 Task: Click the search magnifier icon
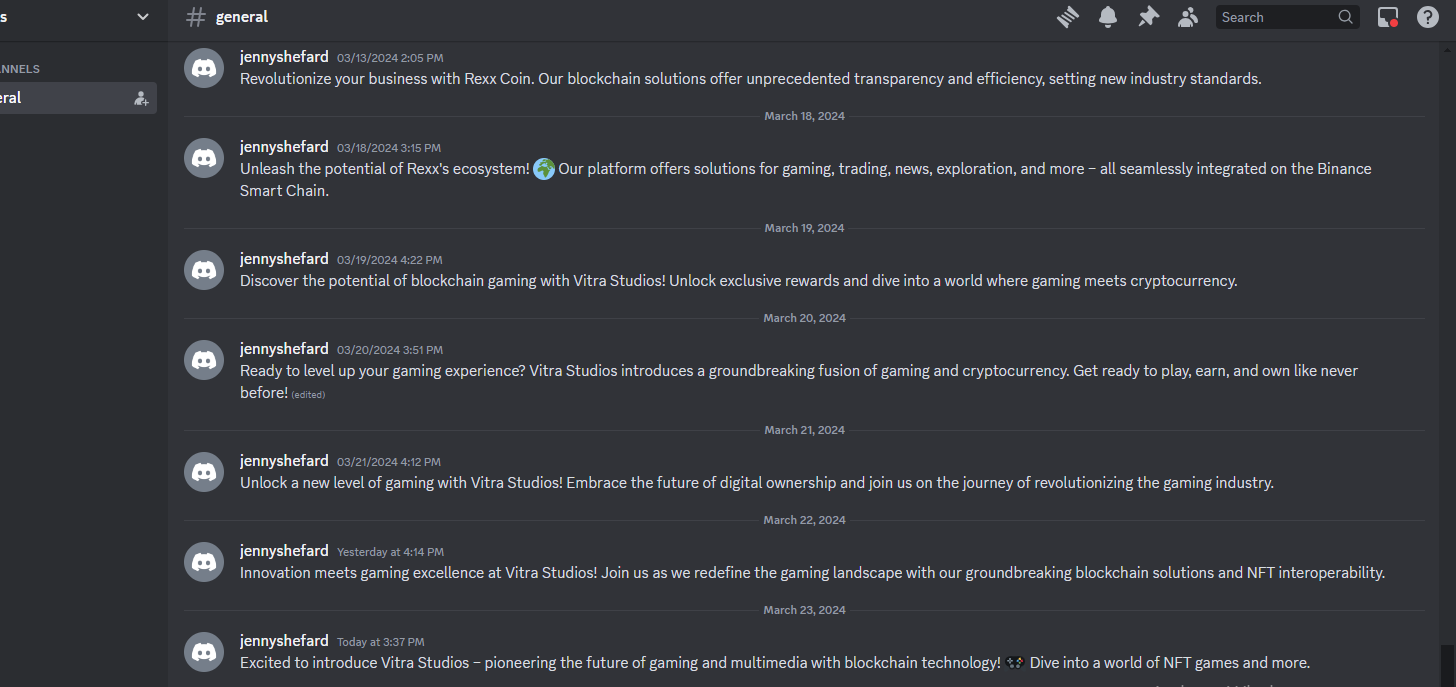[x=1346, y=17]
